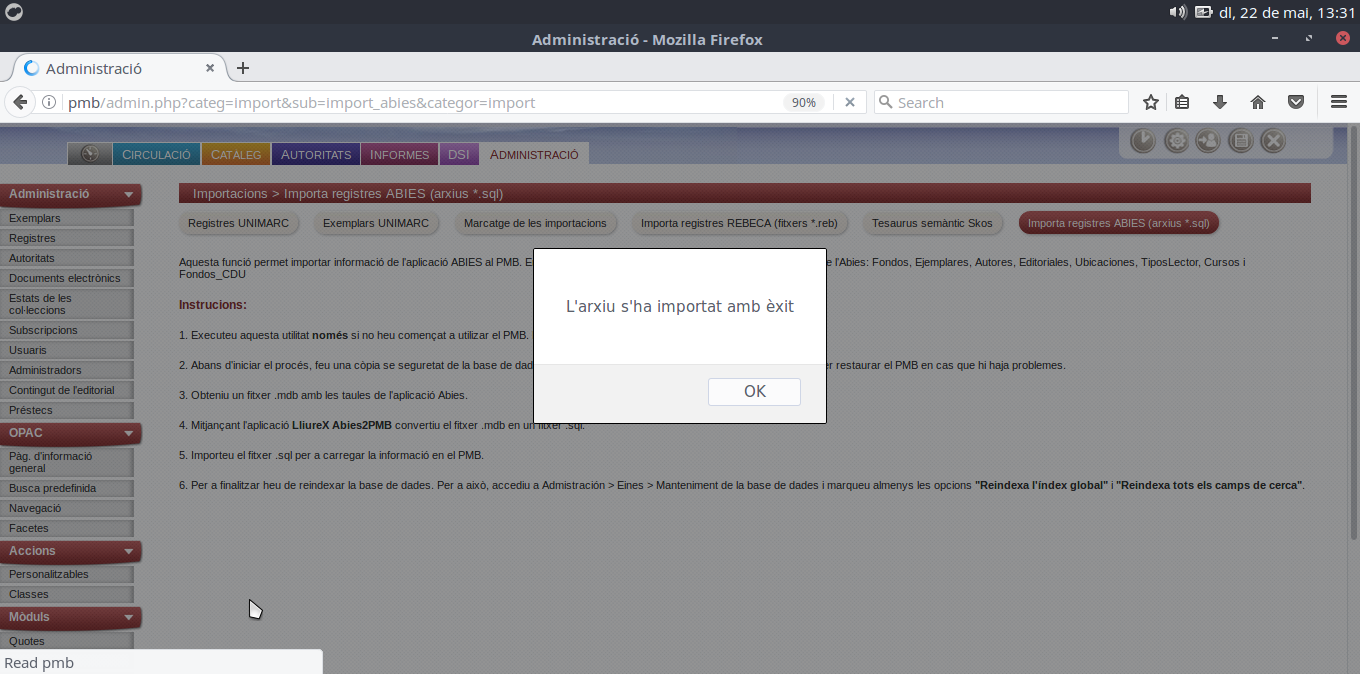The height and width of the screenshot is (674, 1360).
Task: Click the floppy disk save icon in PMB header
Action: (x=1240, y=141)
